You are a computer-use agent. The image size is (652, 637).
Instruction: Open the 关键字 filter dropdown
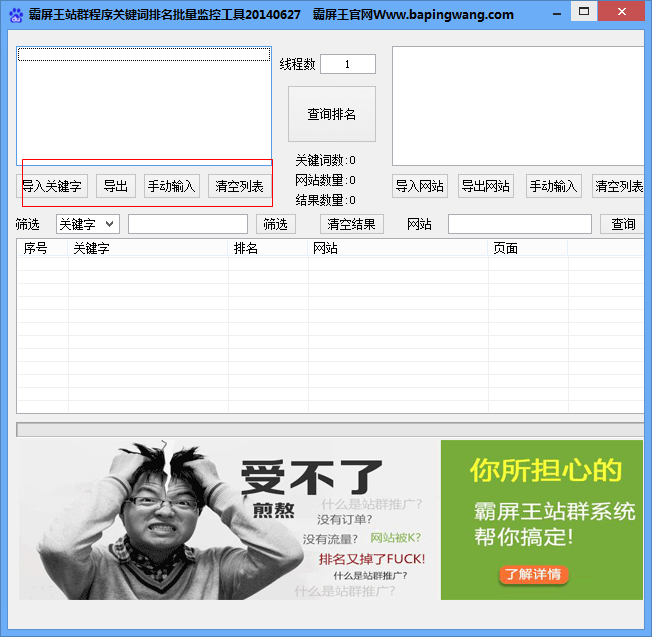[88, 224]
